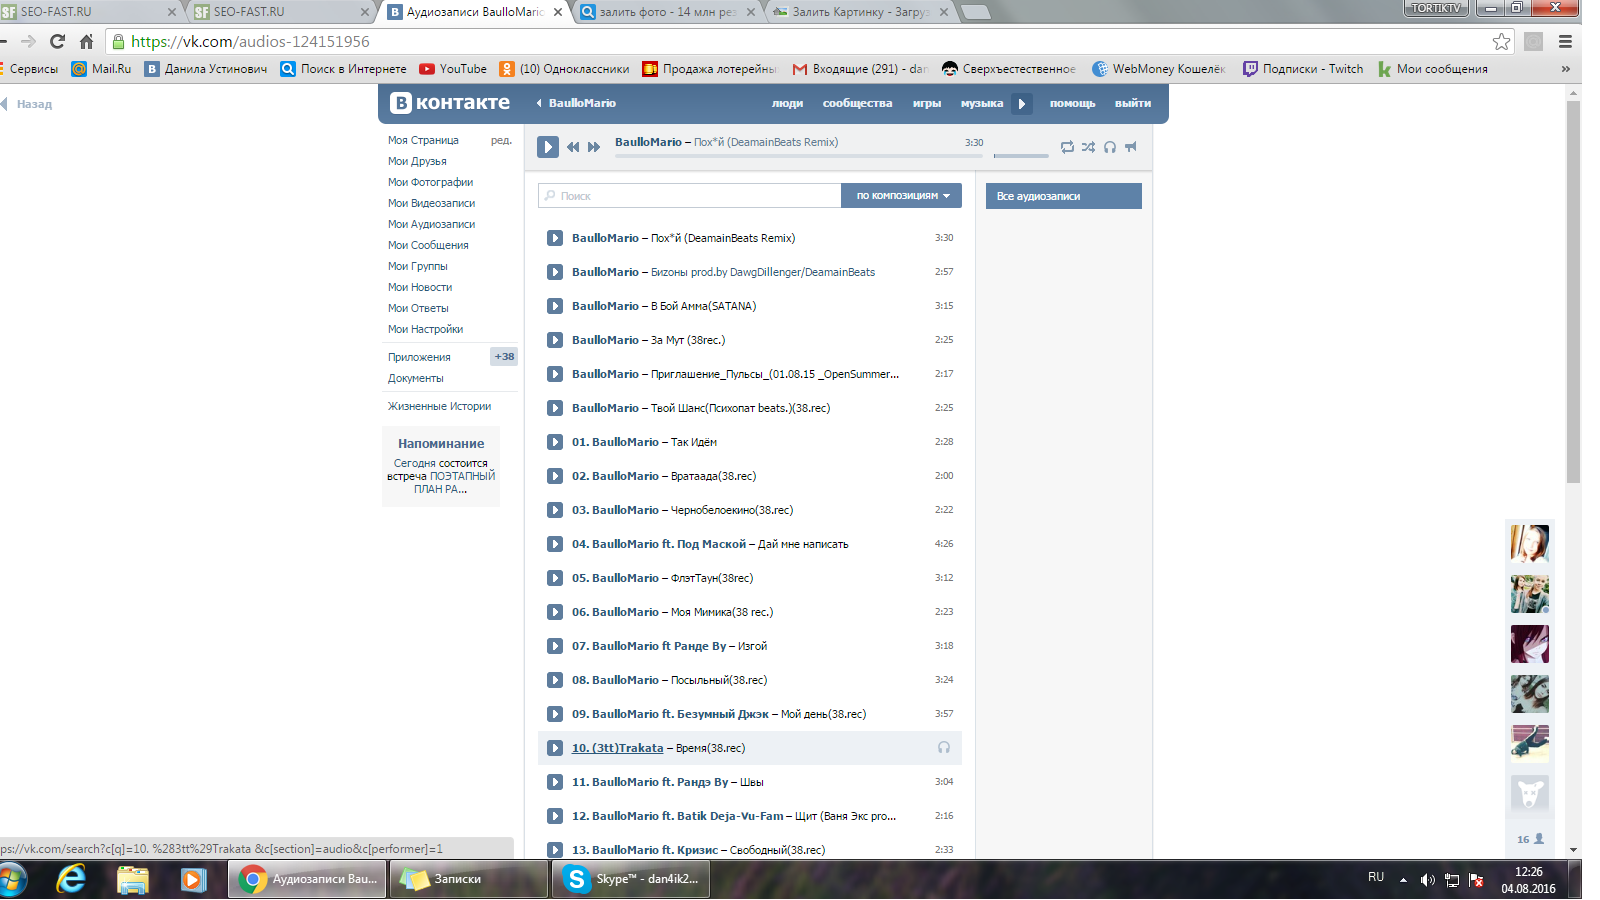Click the '+38' applications counter
Screen dimensions: 1600x900
pyautogui.click(x=504, y=356)
